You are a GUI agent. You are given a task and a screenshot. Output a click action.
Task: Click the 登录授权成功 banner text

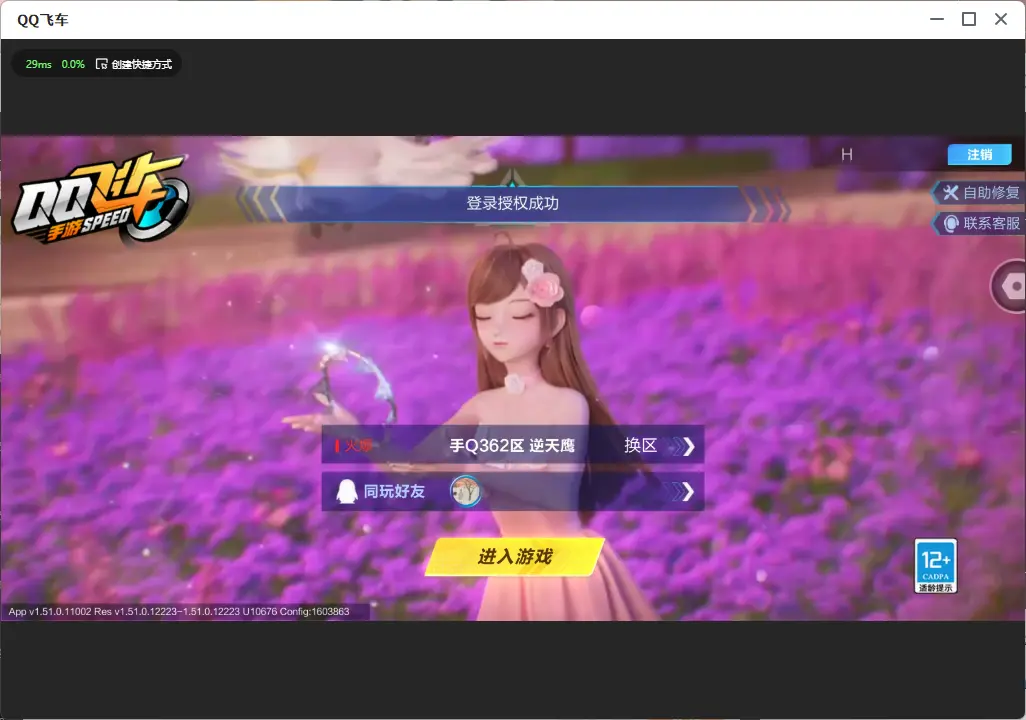click(x=512, y=204)
